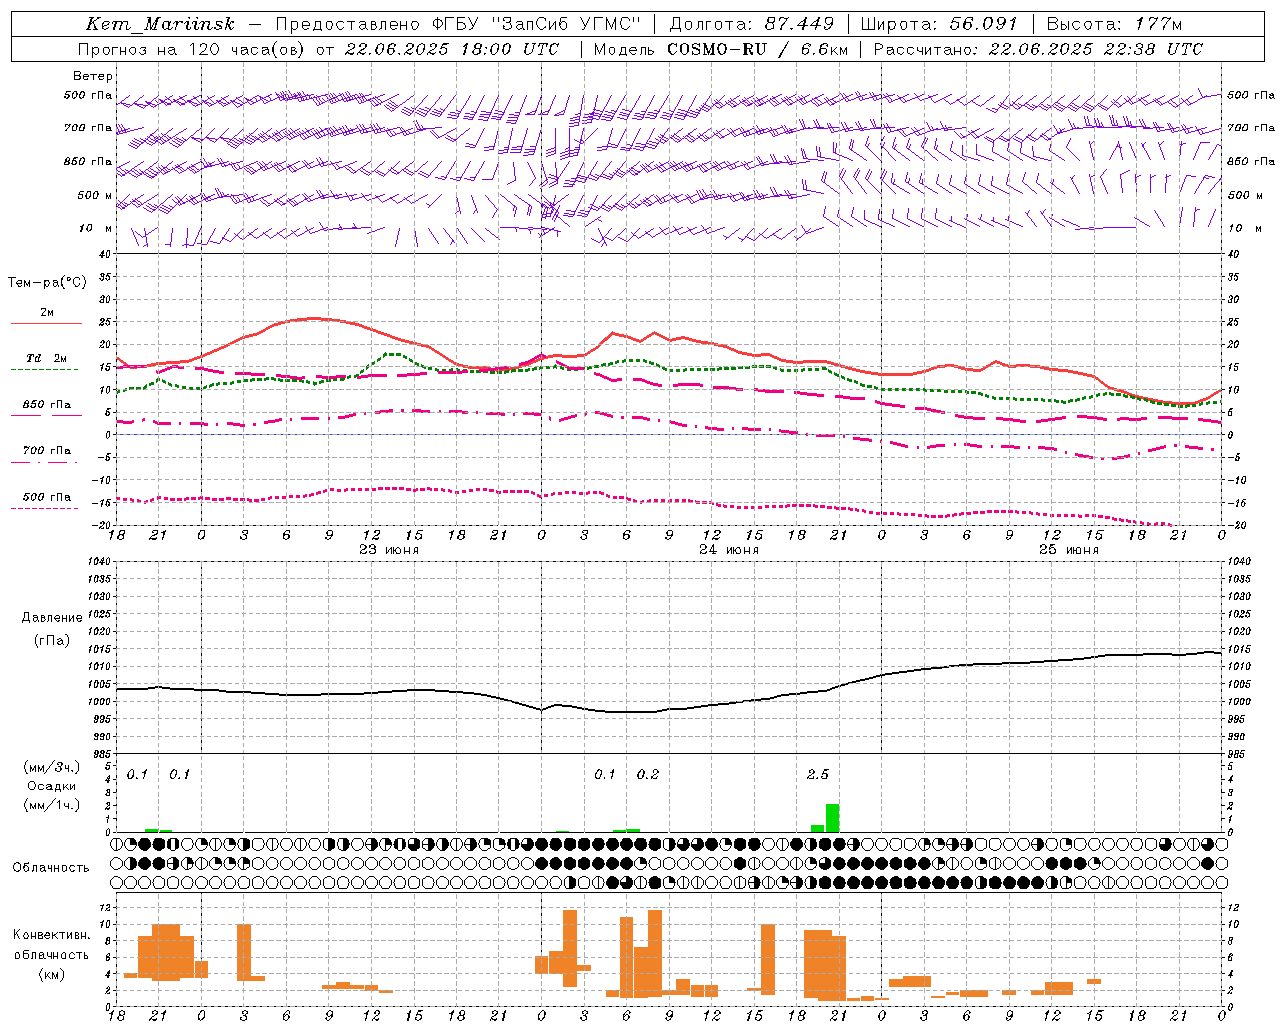This screenshot has width=1280, height=1024.
Task: Click the 'Облачность' cloud cover label
Action: click(51, 868)
